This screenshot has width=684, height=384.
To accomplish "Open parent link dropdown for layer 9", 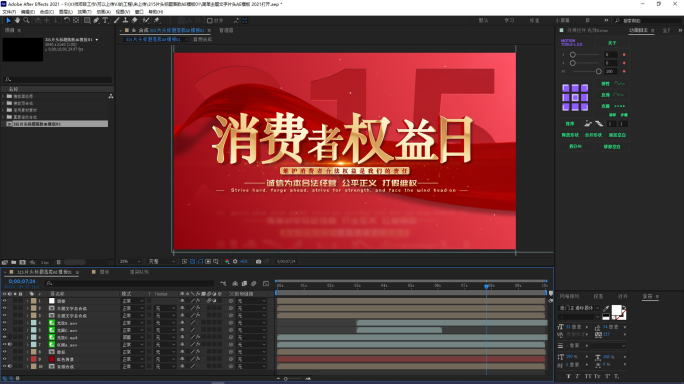I will (x=252, y=359).
